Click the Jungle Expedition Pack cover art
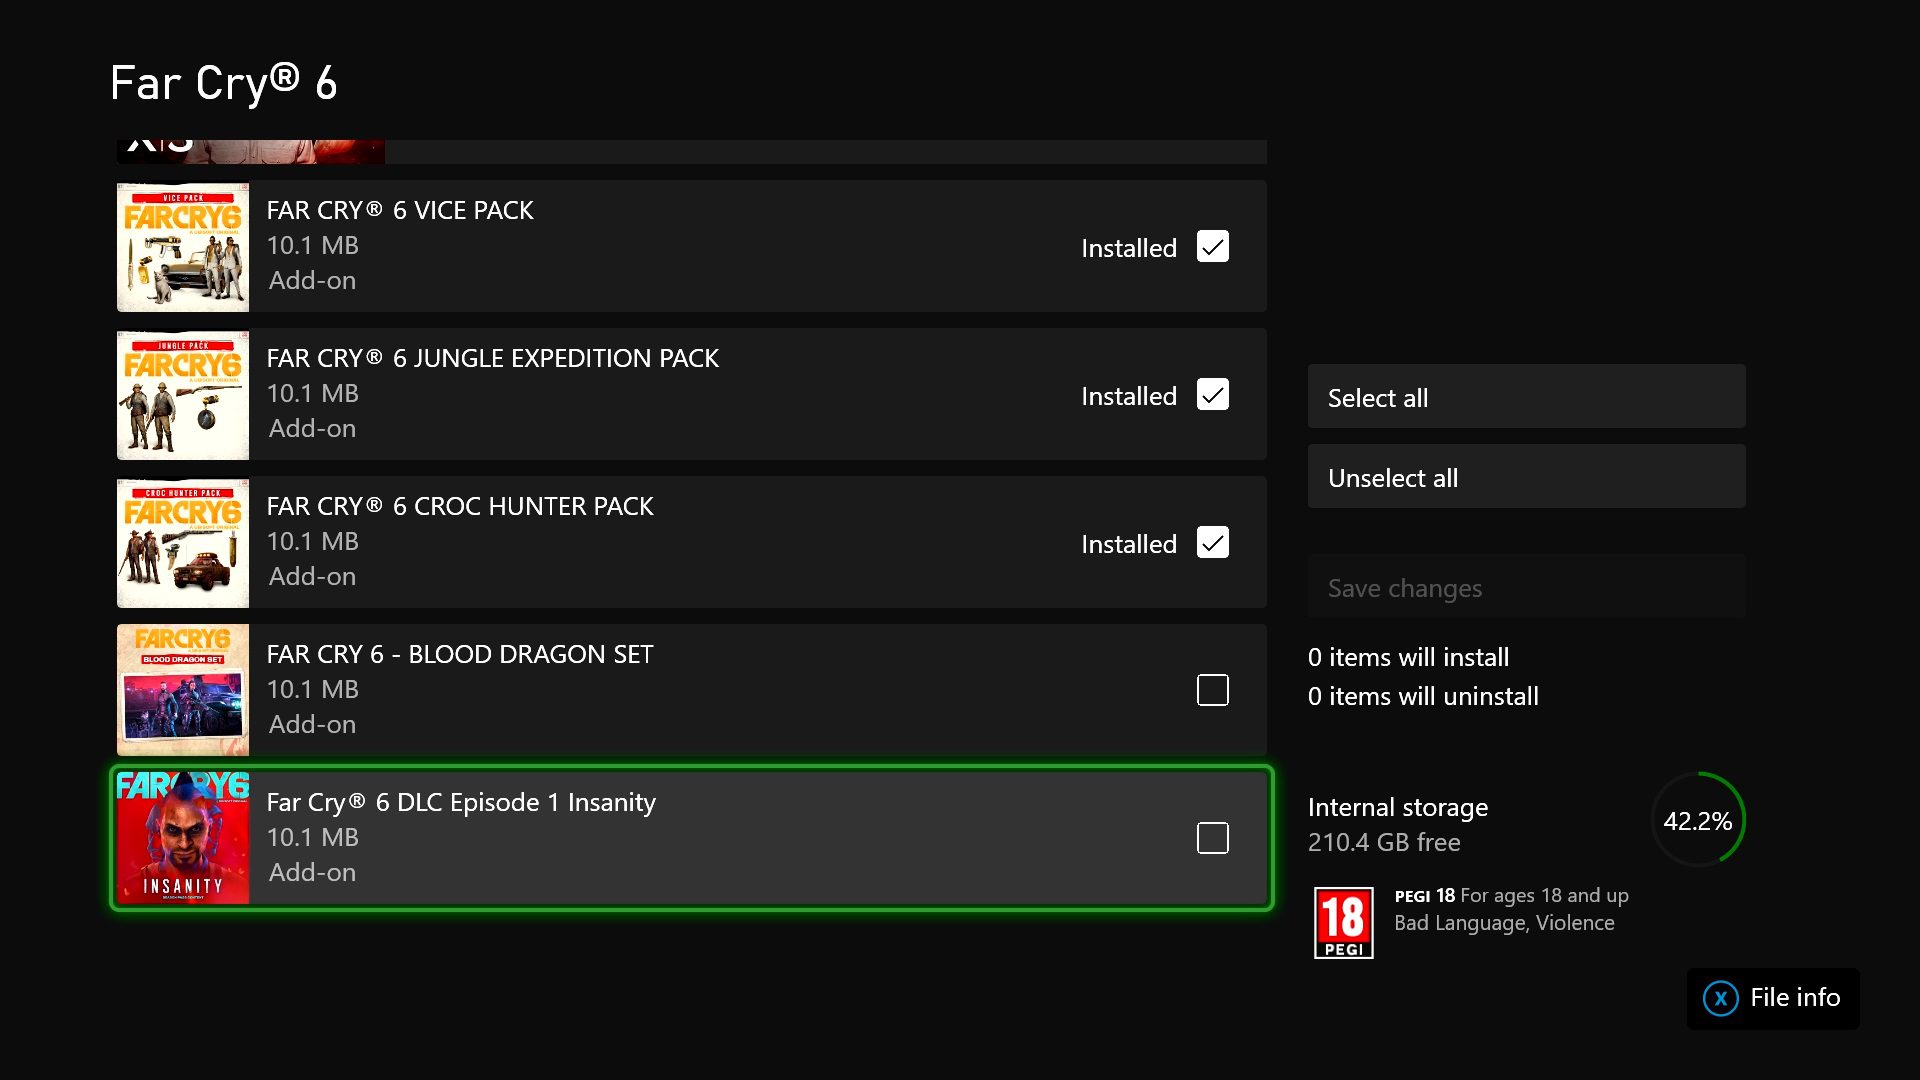 click(183, 395)
